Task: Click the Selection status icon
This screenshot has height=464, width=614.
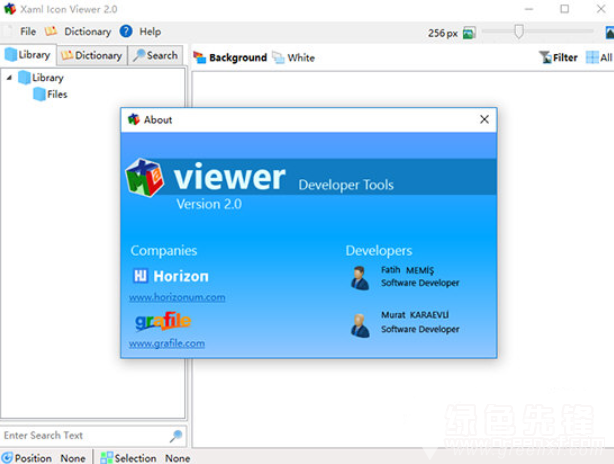Action: pos(106,458)
